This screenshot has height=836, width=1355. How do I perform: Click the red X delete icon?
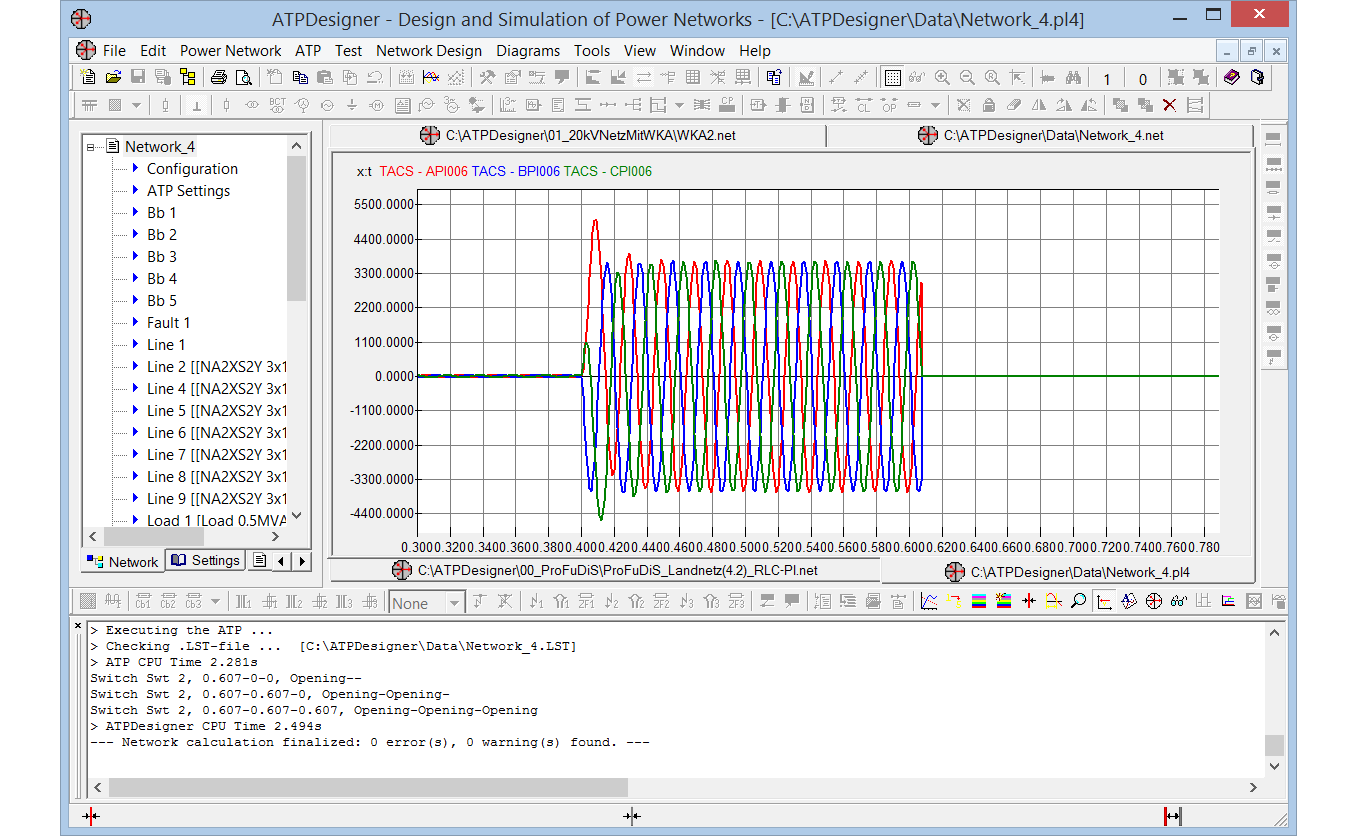point(1169,105)
